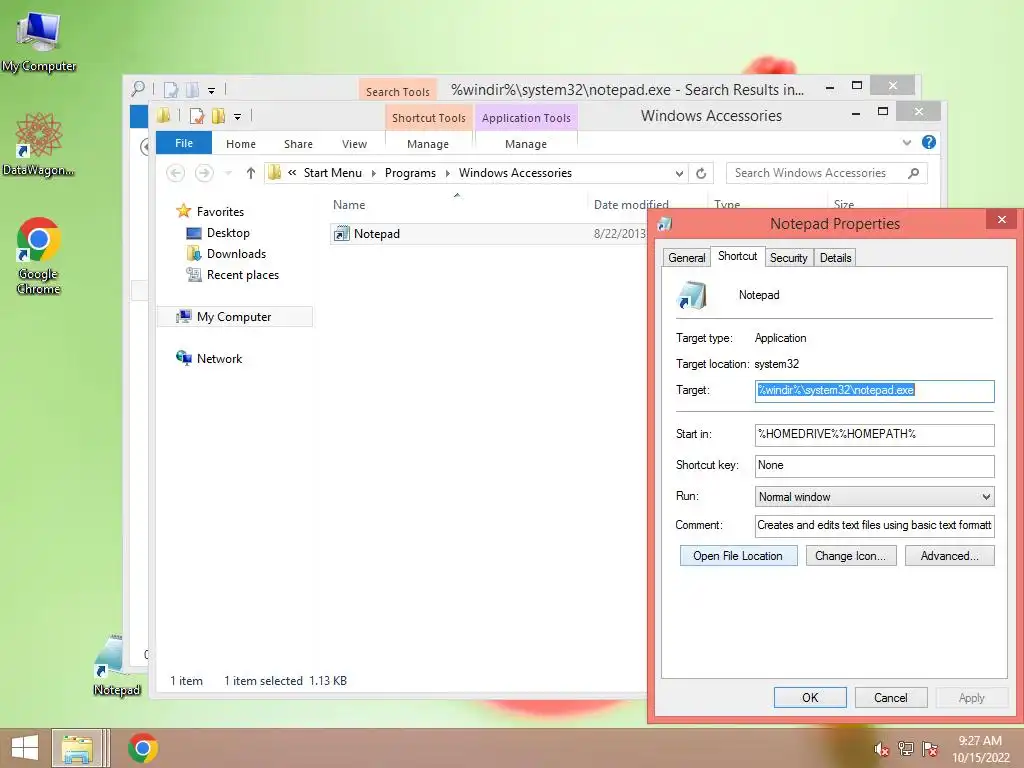This screenshot has width=1024, height=768.
Task: Click the network tray icon
Action: (x=906, y=749)
